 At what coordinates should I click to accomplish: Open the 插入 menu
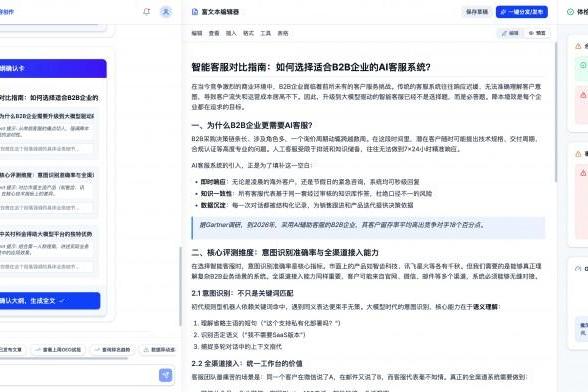(x=231, y=33)
